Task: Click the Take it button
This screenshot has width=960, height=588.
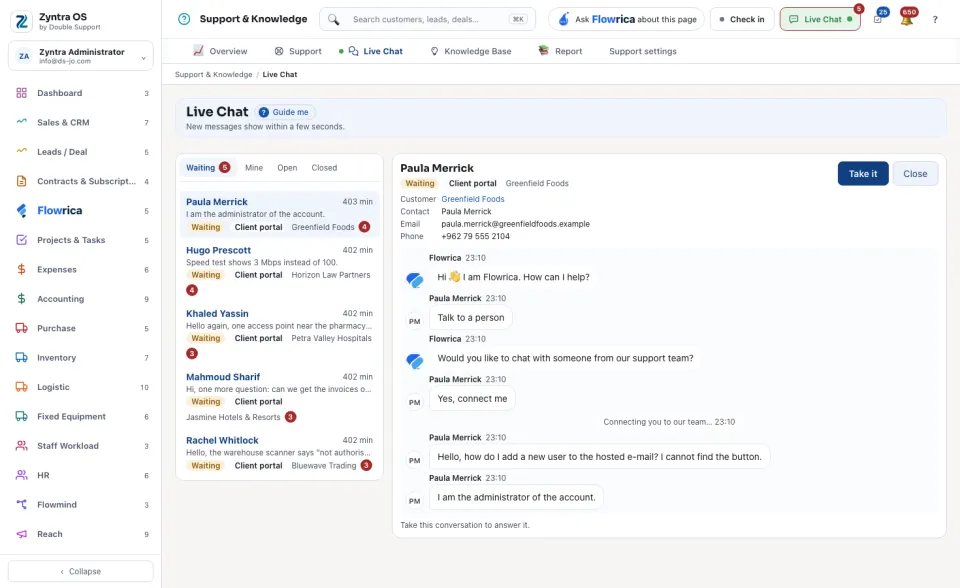Action: coord(863,173)
